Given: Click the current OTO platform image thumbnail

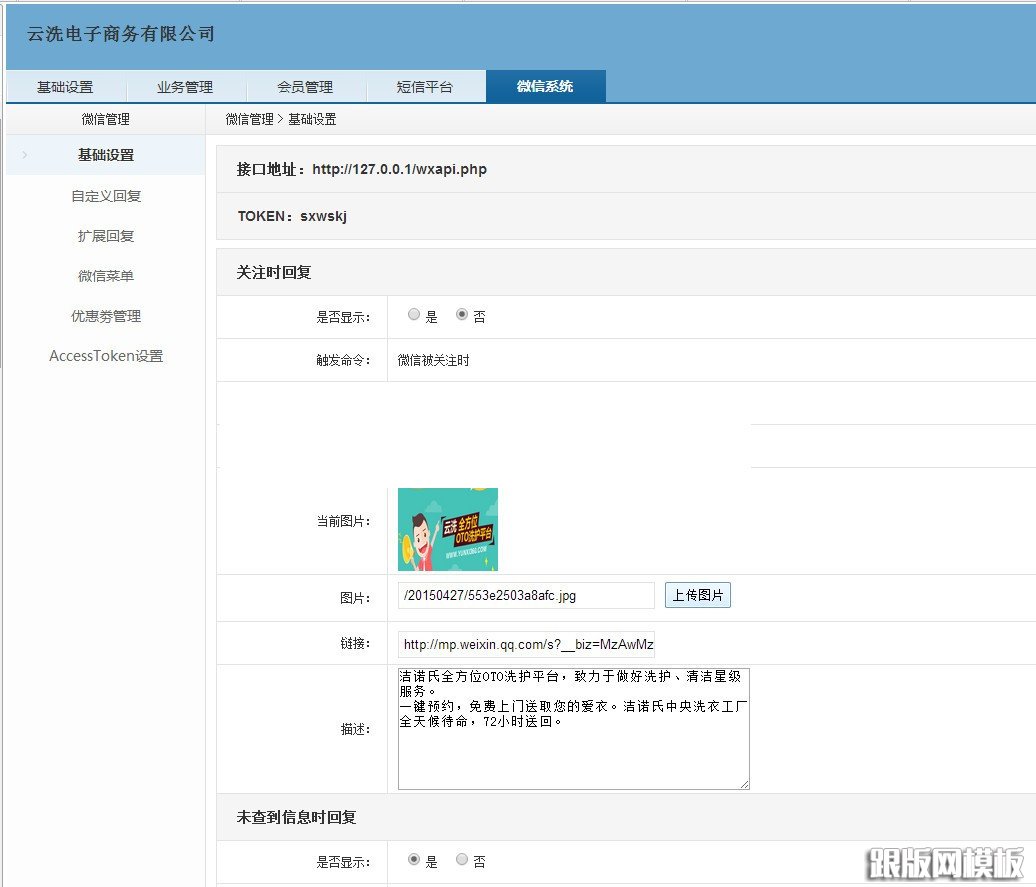Looking at the screenshot, I should [447, 529].
